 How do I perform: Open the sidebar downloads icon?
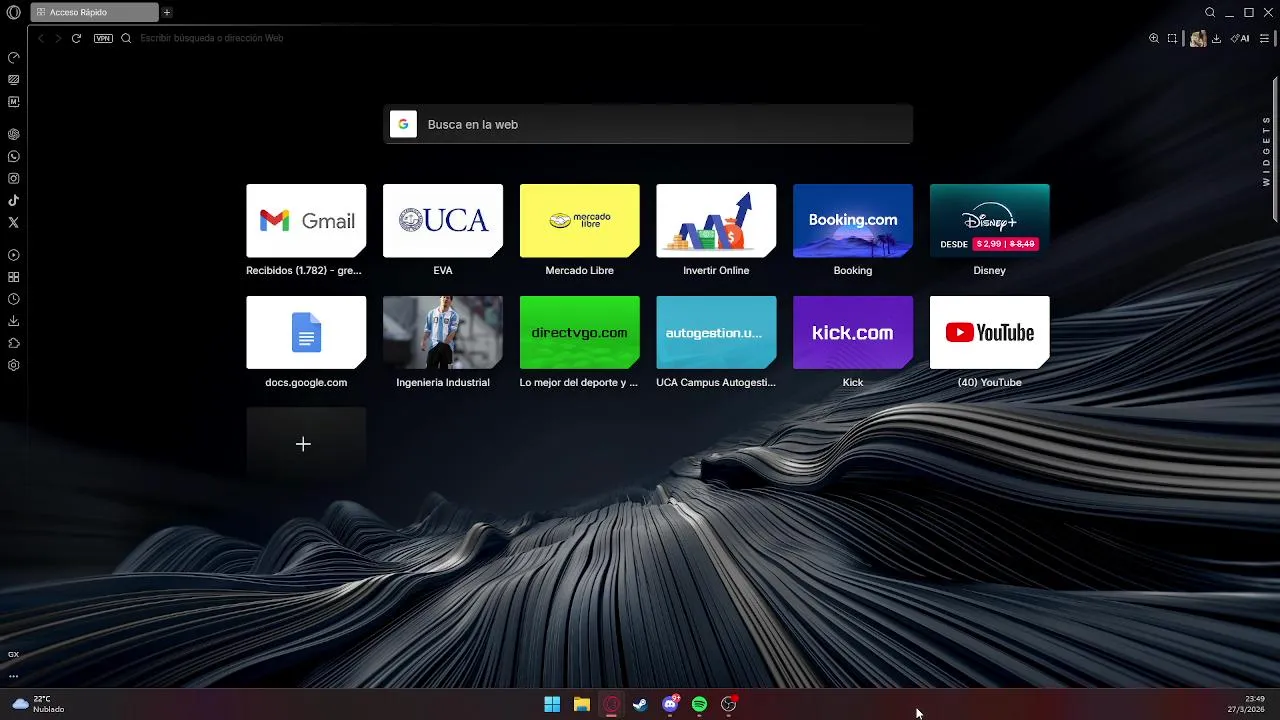[14, 321]
